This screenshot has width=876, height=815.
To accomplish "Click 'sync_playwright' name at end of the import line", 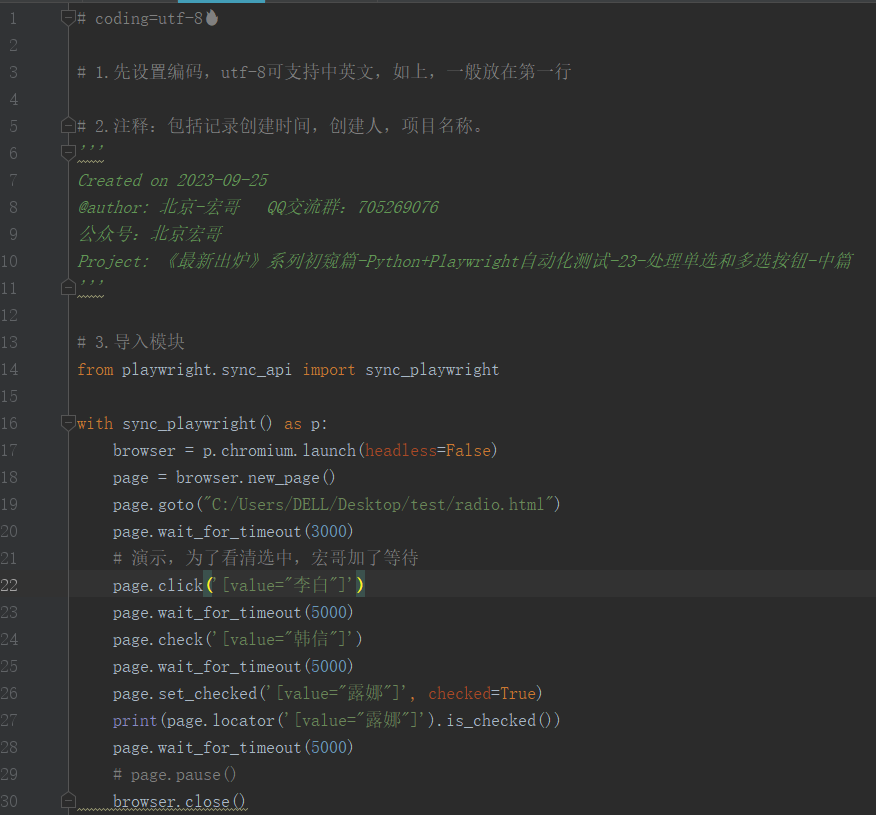I will tap(432, 369).
